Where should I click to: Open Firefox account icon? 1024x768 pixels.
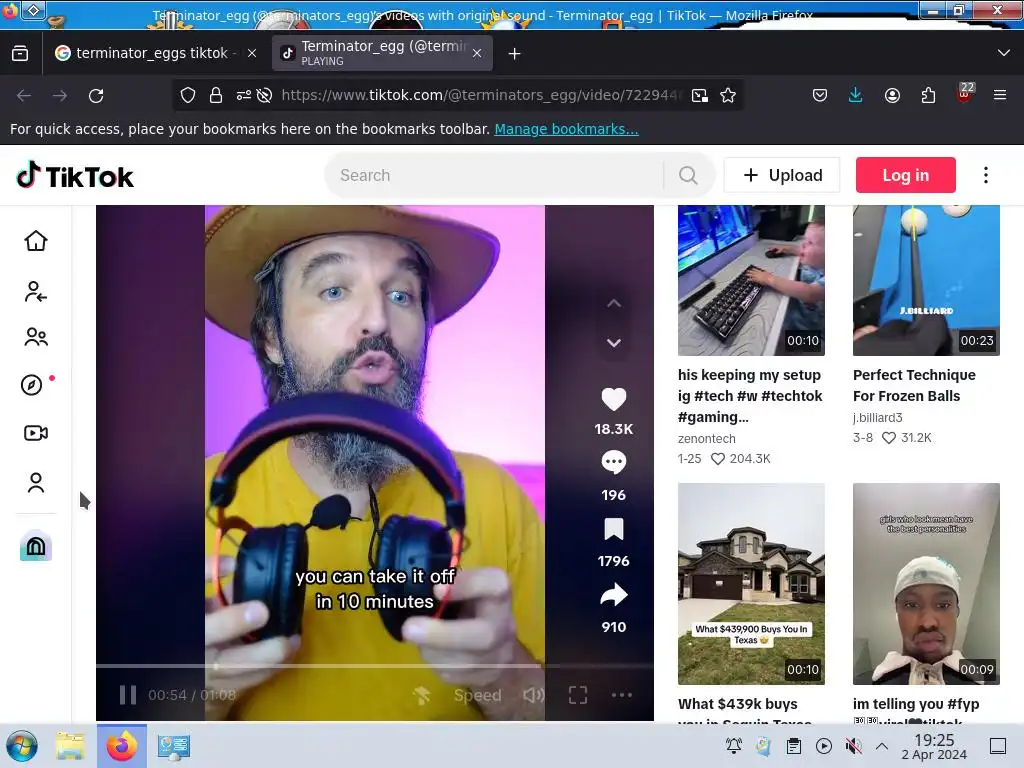pyautogui.click(x=892, y=95)
